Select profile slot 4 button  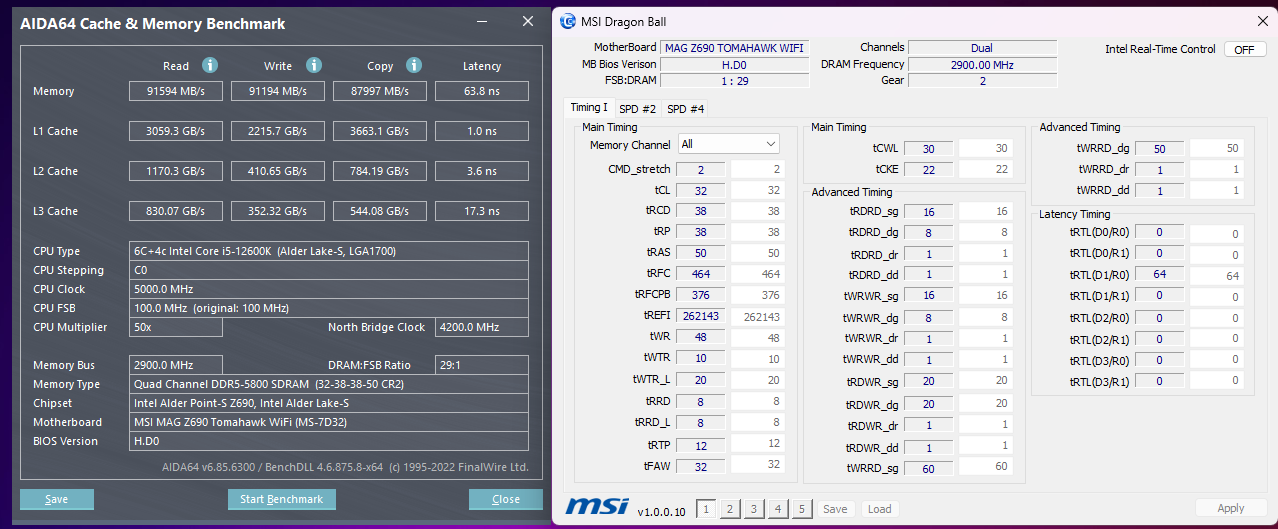click(778, 509)
